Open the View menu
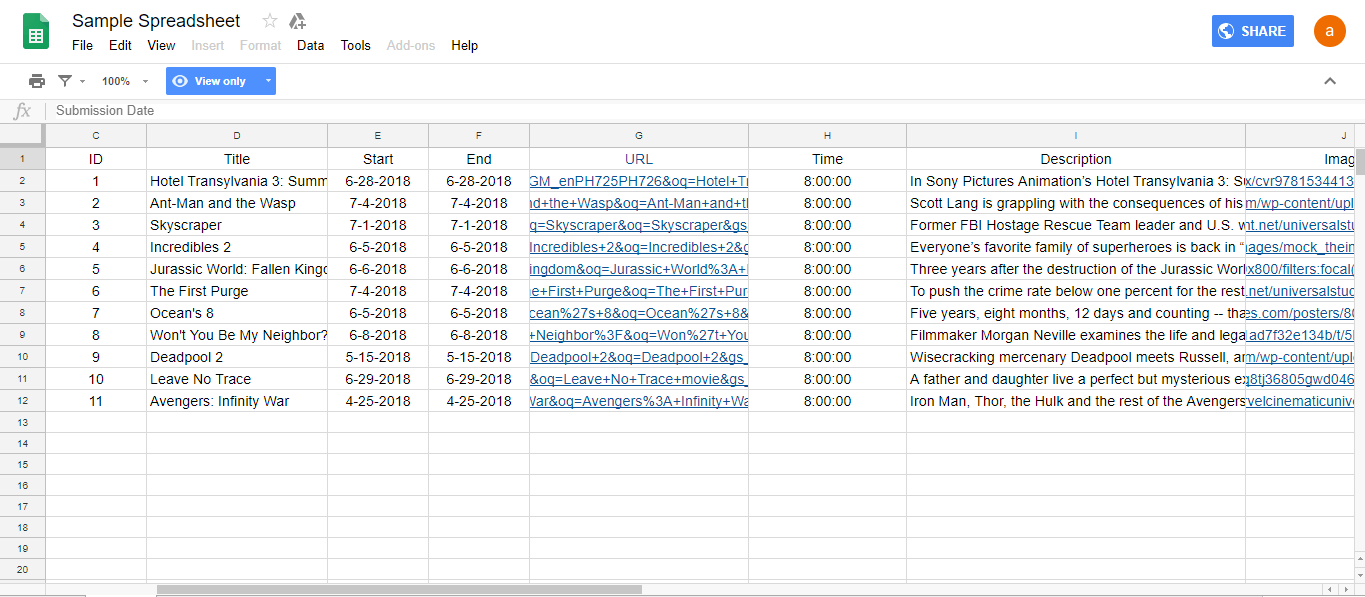 (161, 45)
